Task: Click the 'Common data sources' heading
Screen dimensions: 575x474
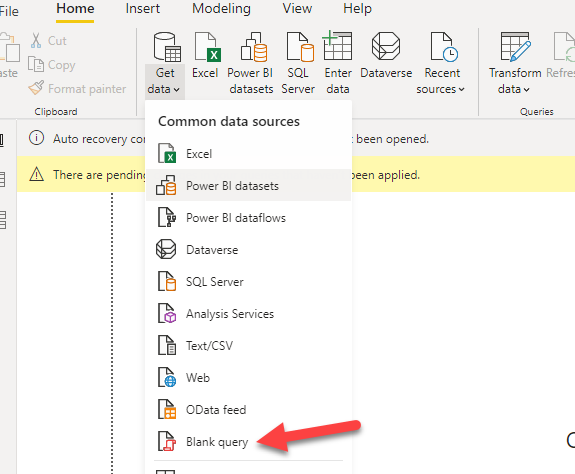Action: (229, 121)
